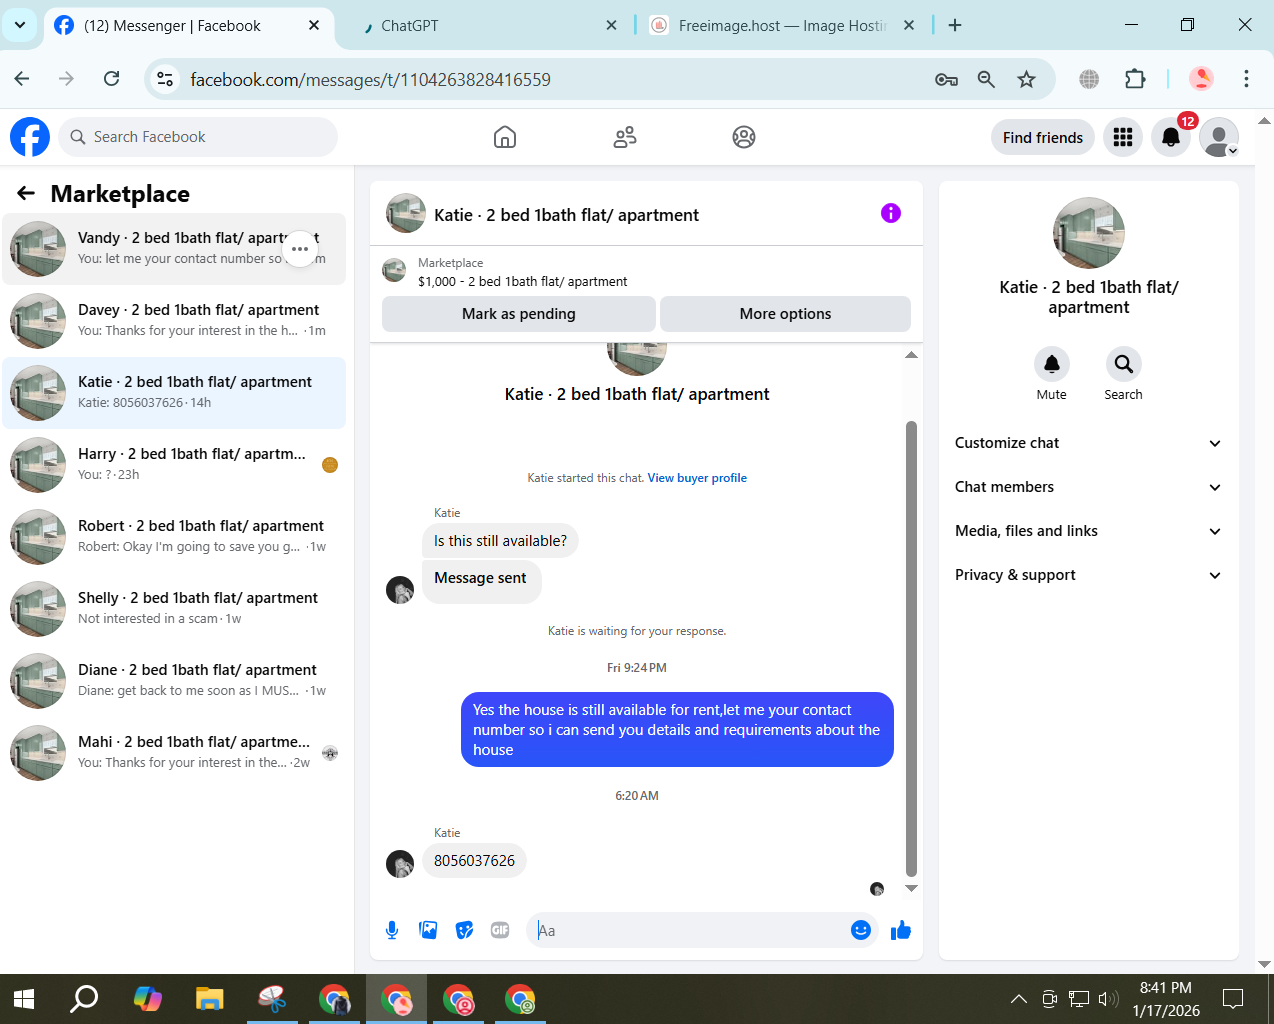The image size is (1274, 1024).
Task: Send a thumbs-up like
Action: pyautogui.click(x=901, y=930)
